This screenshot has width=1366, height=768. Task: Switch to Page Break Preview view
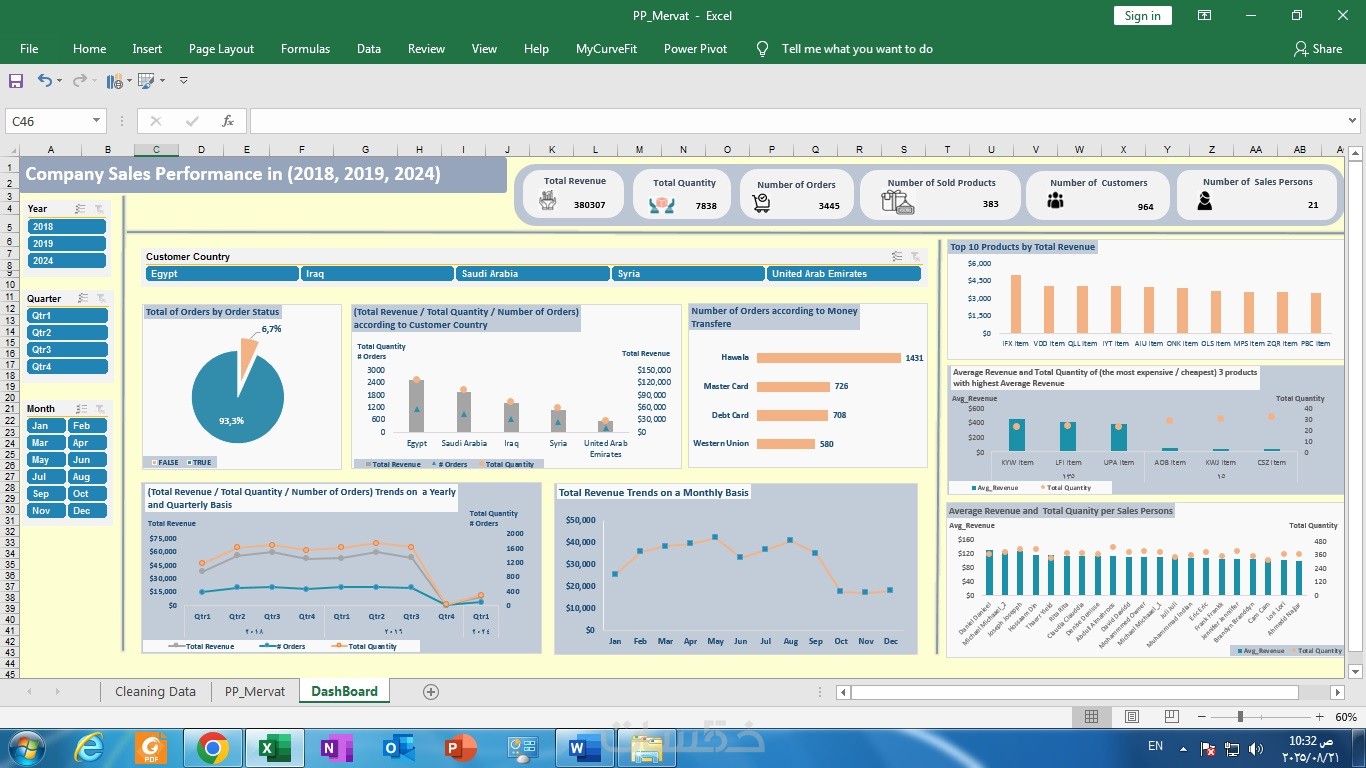pyautogui.click(x=1170, y=717)
